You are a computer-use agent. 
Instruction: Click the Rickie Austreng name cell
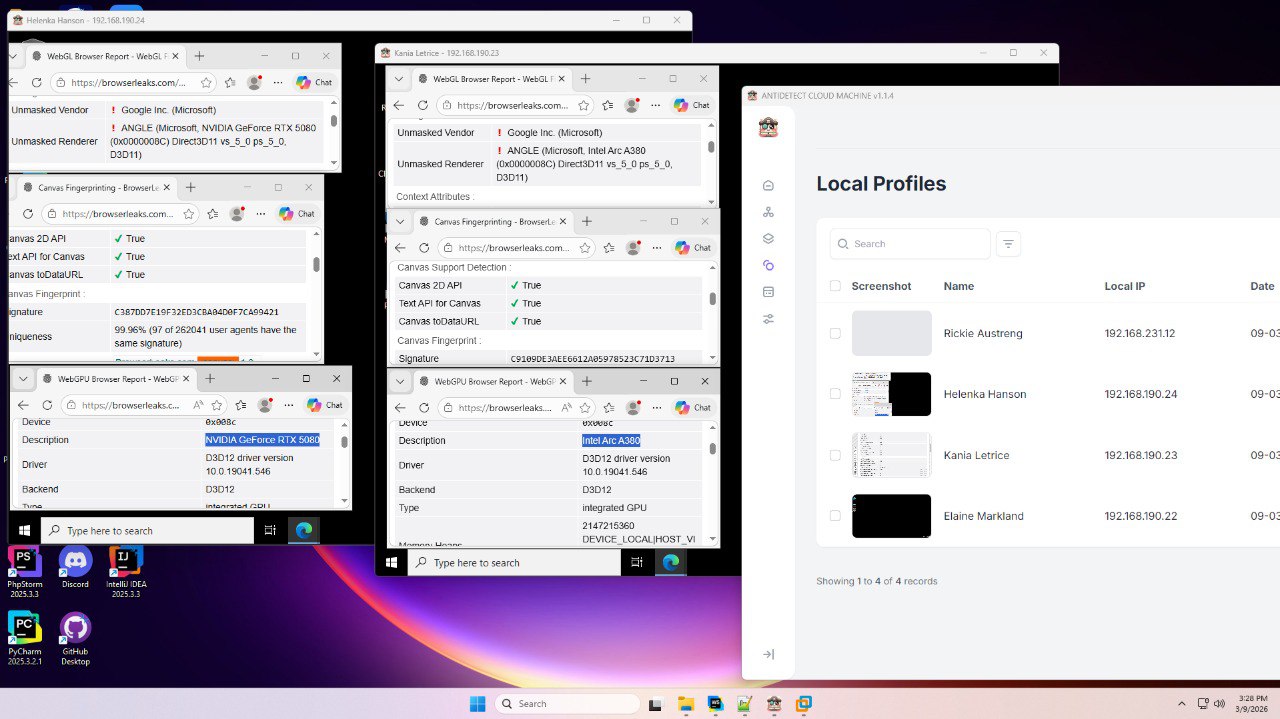click(983, 333)
